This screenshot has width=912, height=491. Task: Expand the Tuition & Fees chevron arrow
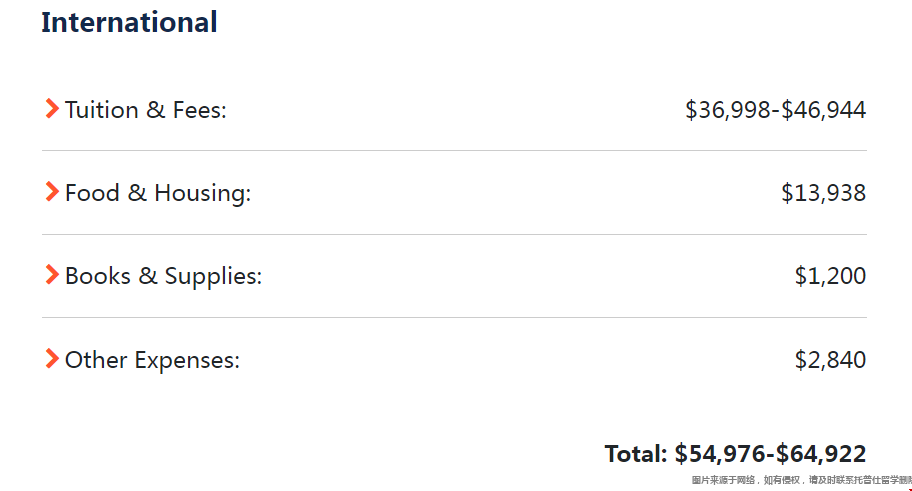click(x=52, y=108)
